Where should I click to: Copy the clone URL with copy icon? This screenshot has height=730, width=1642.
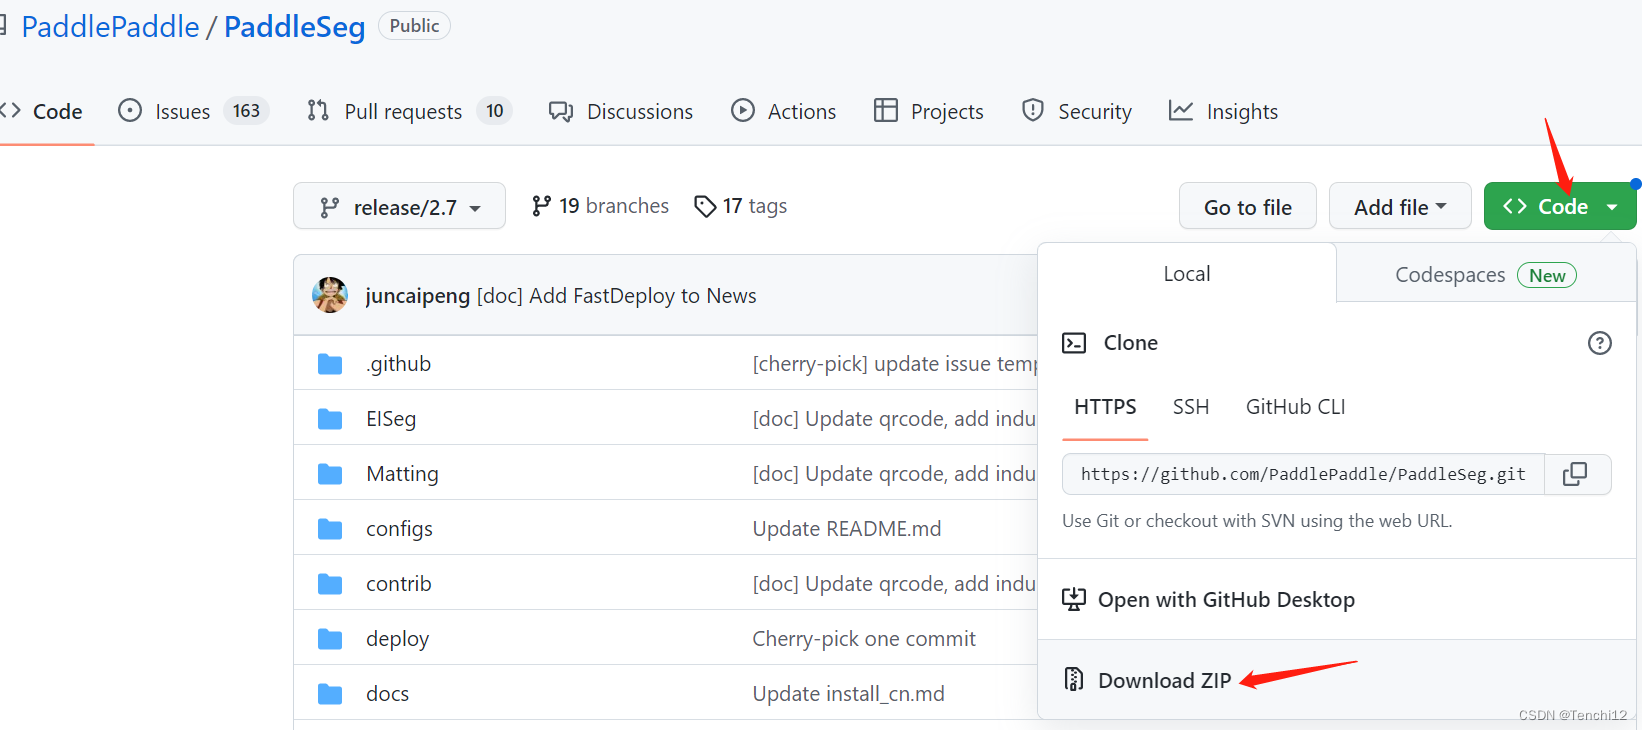pos(1575,474)
